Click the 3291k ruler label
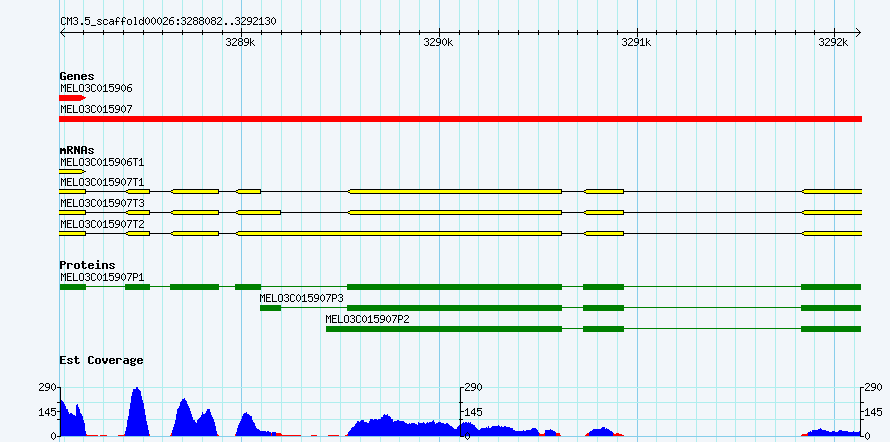Viewport: 890px width, 442px height. [x=636, y=43]
